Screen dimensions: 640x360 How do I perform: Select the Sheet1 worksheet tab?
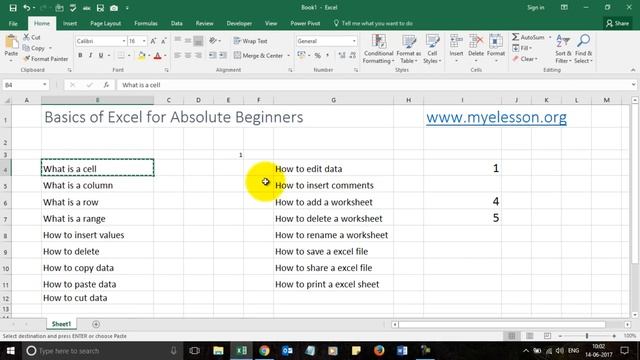coord(61,324)
